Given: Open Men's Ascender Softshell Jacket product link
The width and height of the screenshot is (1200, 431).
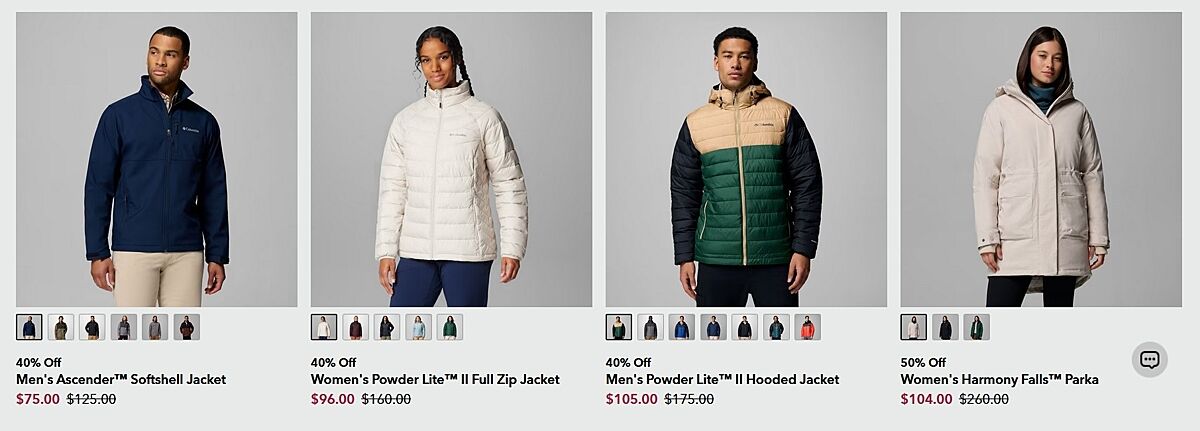Looking at the screenshot, I should [x=121, y=379].
